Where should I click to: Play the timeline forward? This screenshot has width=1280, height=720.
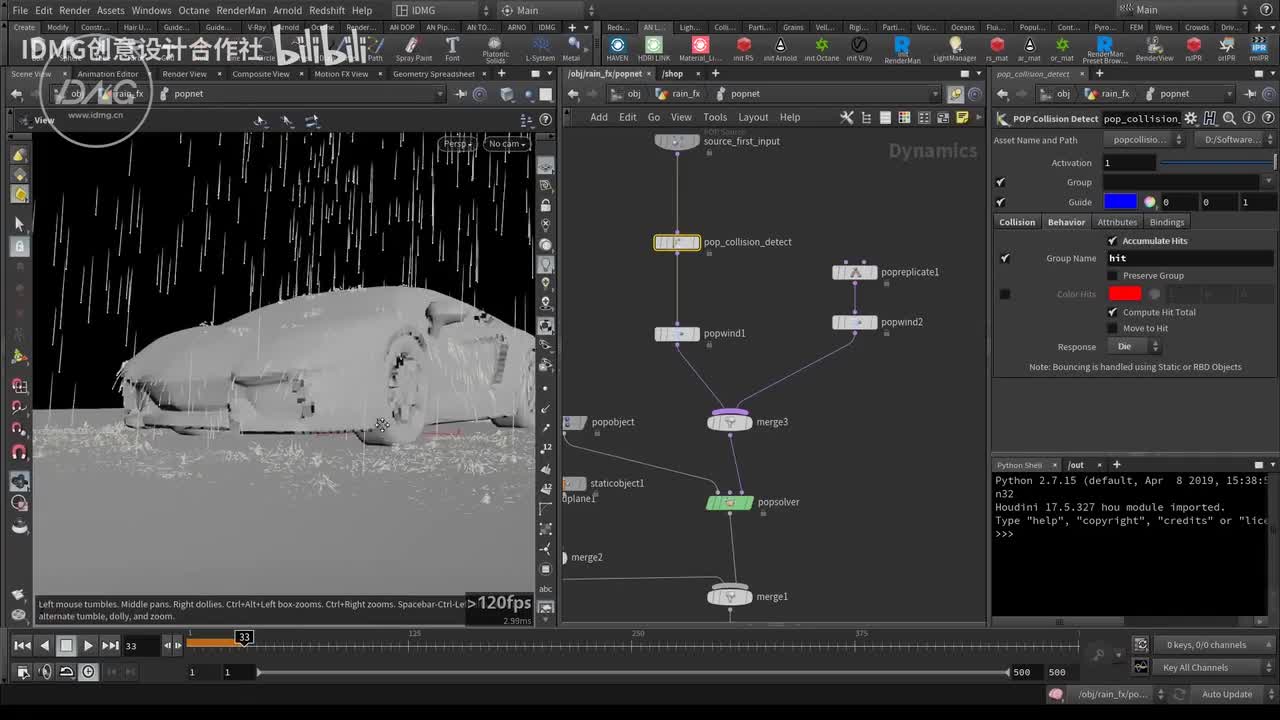[x=88, y=646]
